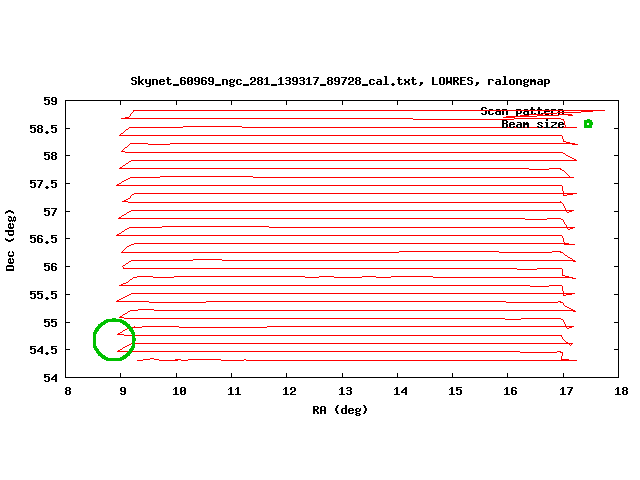Click the x-axis tick label 18
The width and height of the screenshot is (640, 480).
621,392
